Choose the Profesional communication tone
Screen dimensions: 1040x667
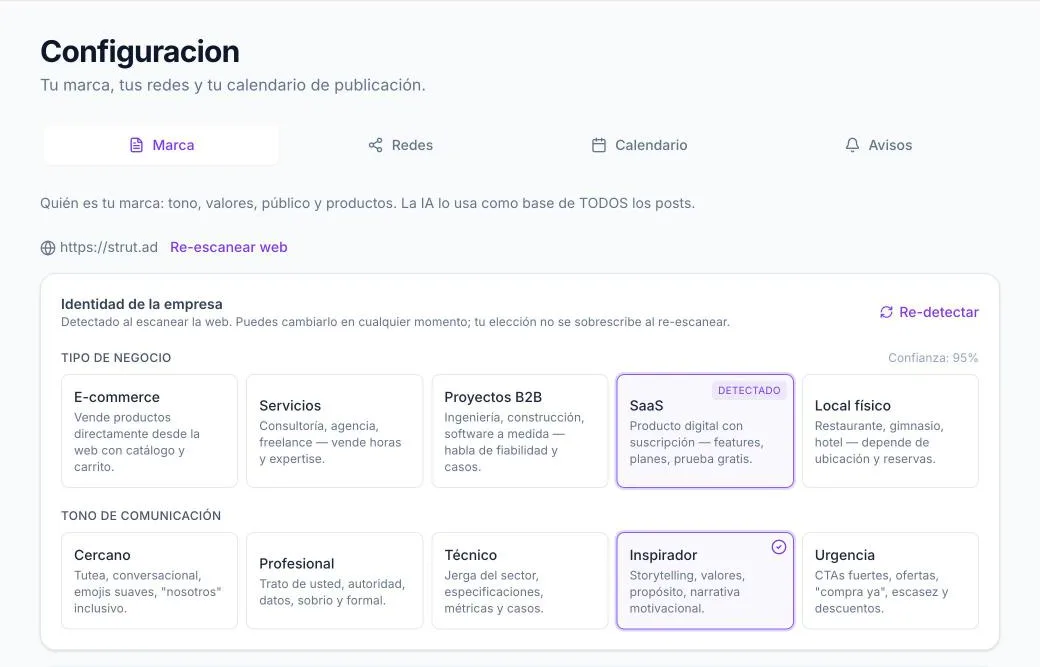coord(334,581)
